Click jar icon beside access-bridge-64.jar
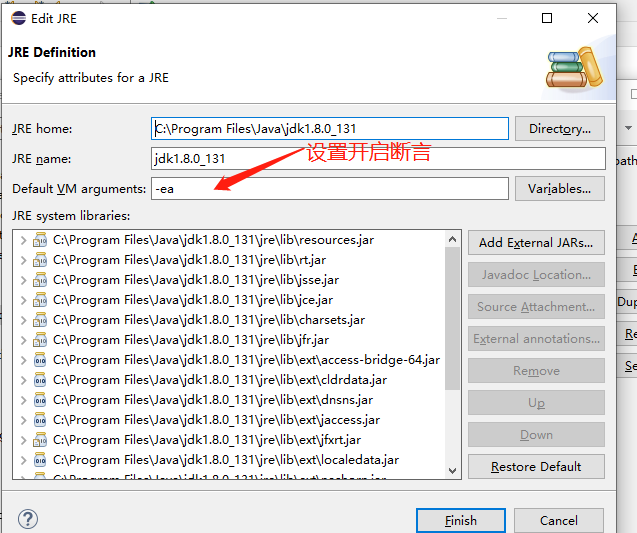Viewport: 637px width, 533px height. tap(40, 360)
